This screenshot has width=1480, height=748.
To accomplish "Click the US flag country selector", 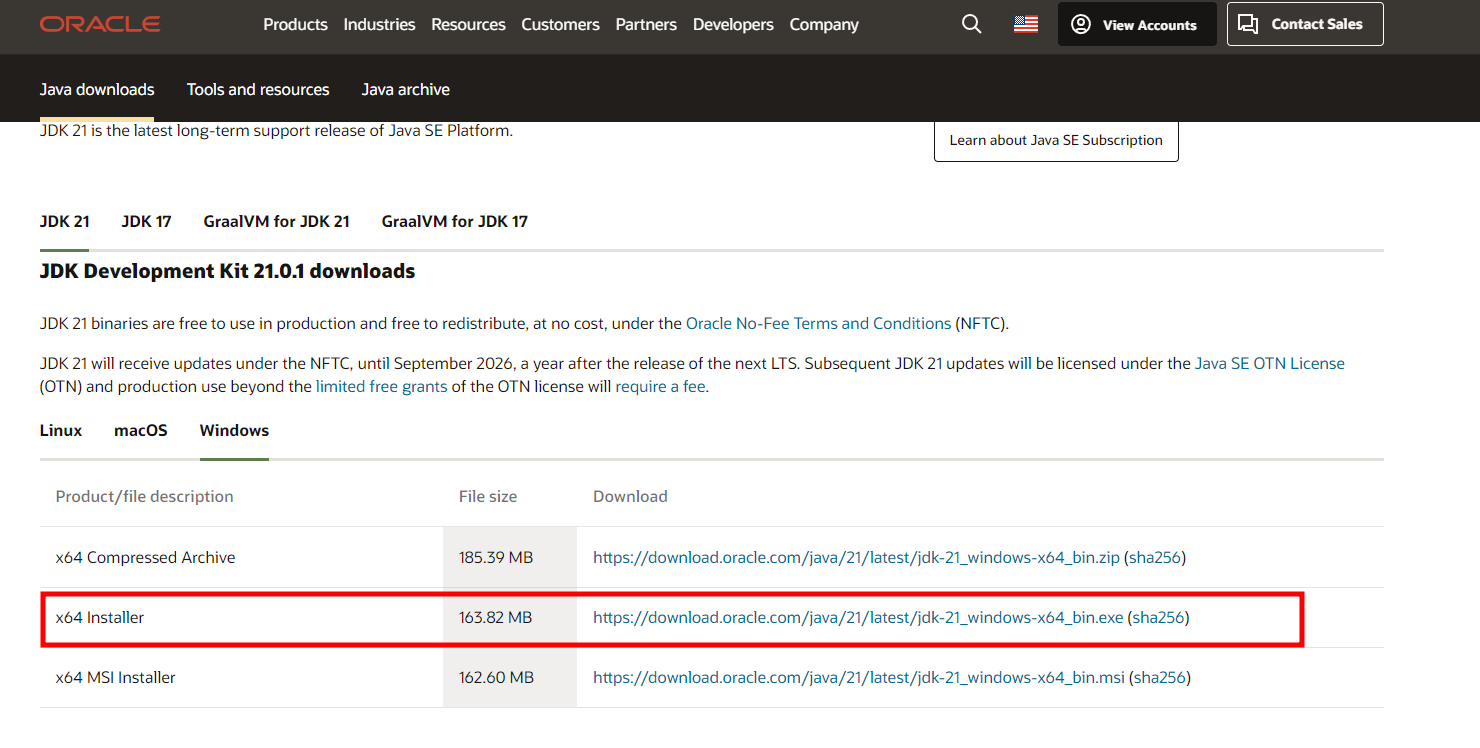I will click(1026, 24).
